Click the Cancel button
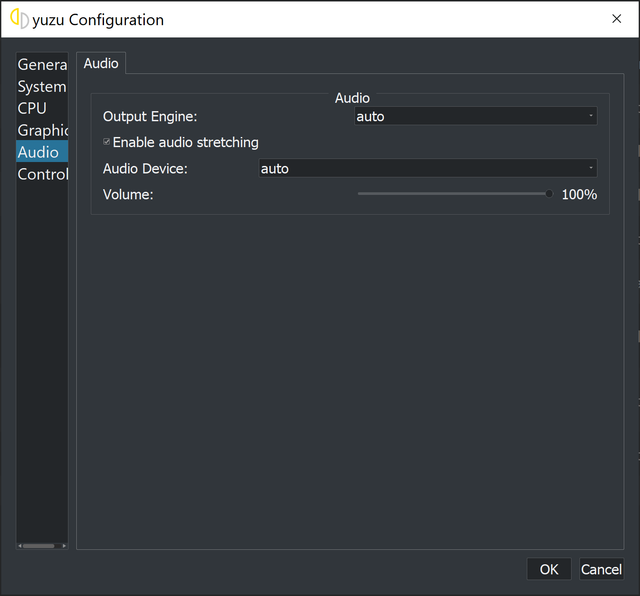640x596 pixels. coord(601,569)
